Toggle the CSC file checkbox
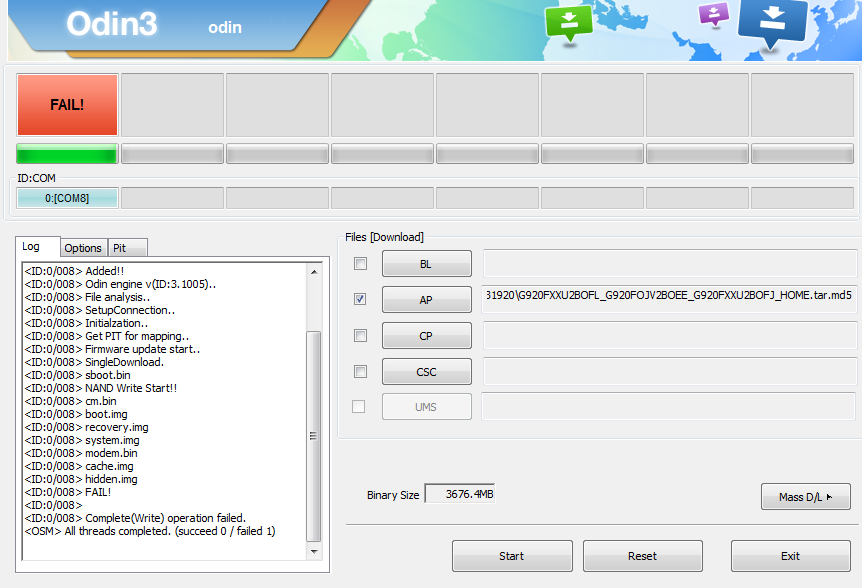The width and height of the screenshot is (862, 588). [x=361, y=372]
